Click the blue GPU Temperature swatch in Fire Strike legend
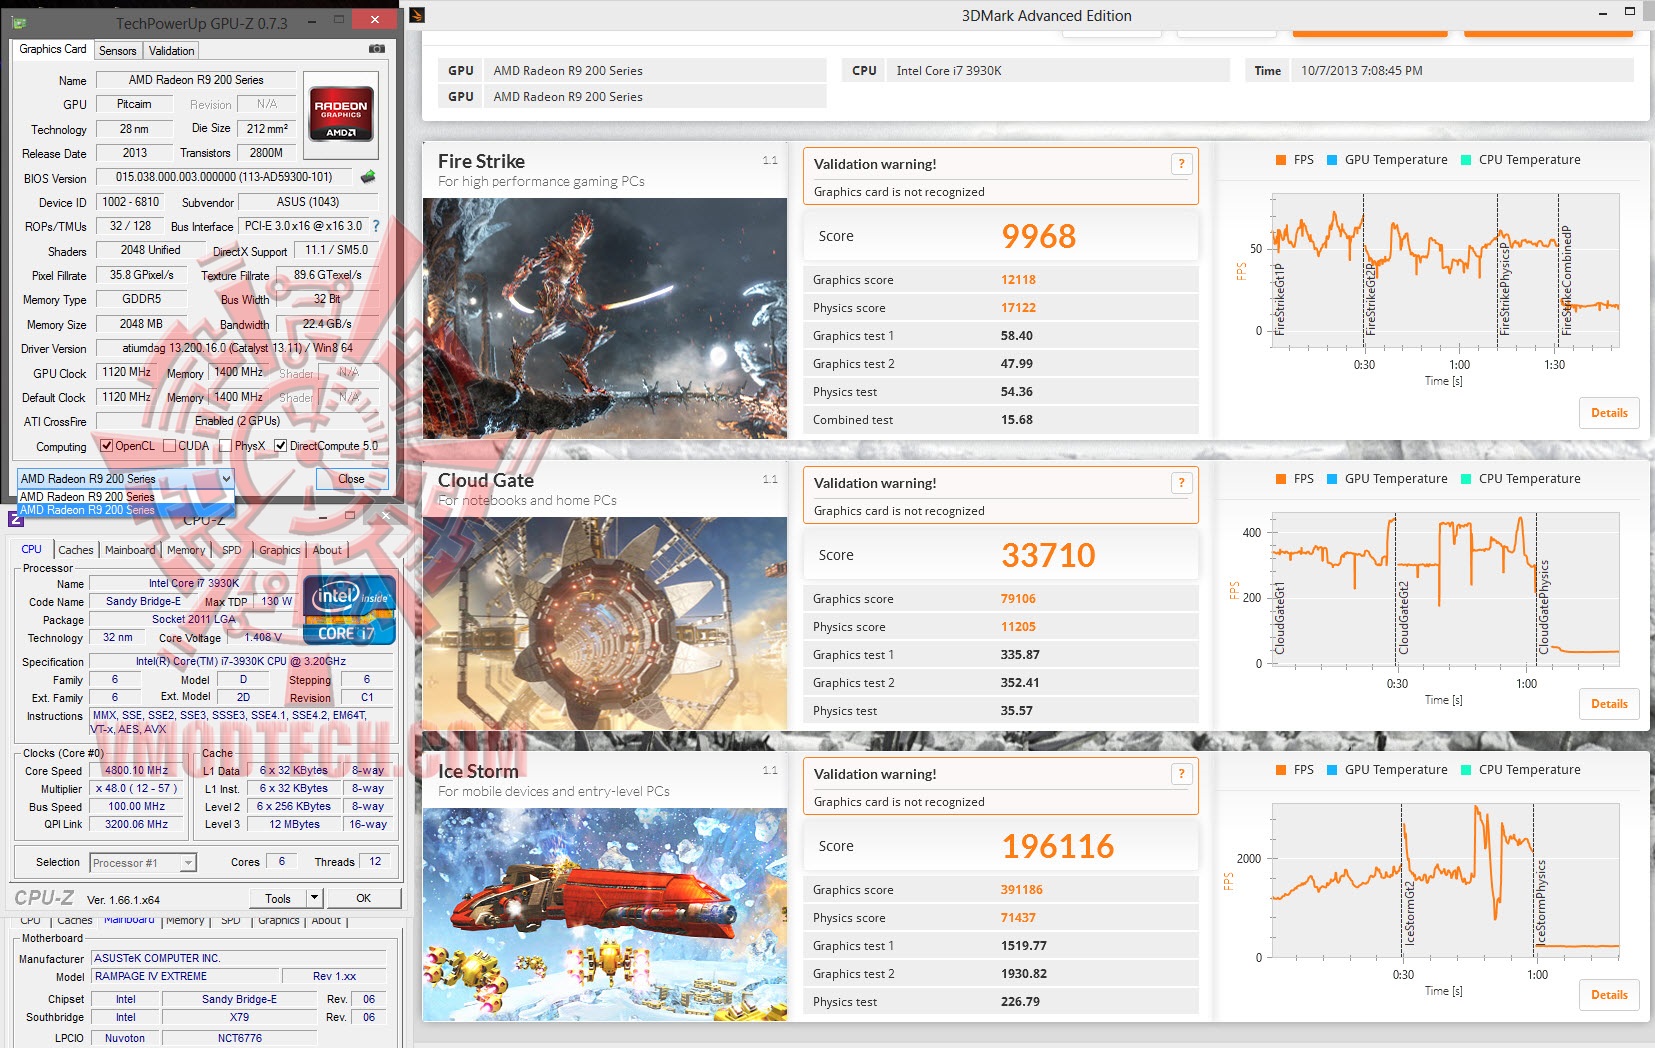This screenshot has width=1655, height=1048. [1332, 160]
